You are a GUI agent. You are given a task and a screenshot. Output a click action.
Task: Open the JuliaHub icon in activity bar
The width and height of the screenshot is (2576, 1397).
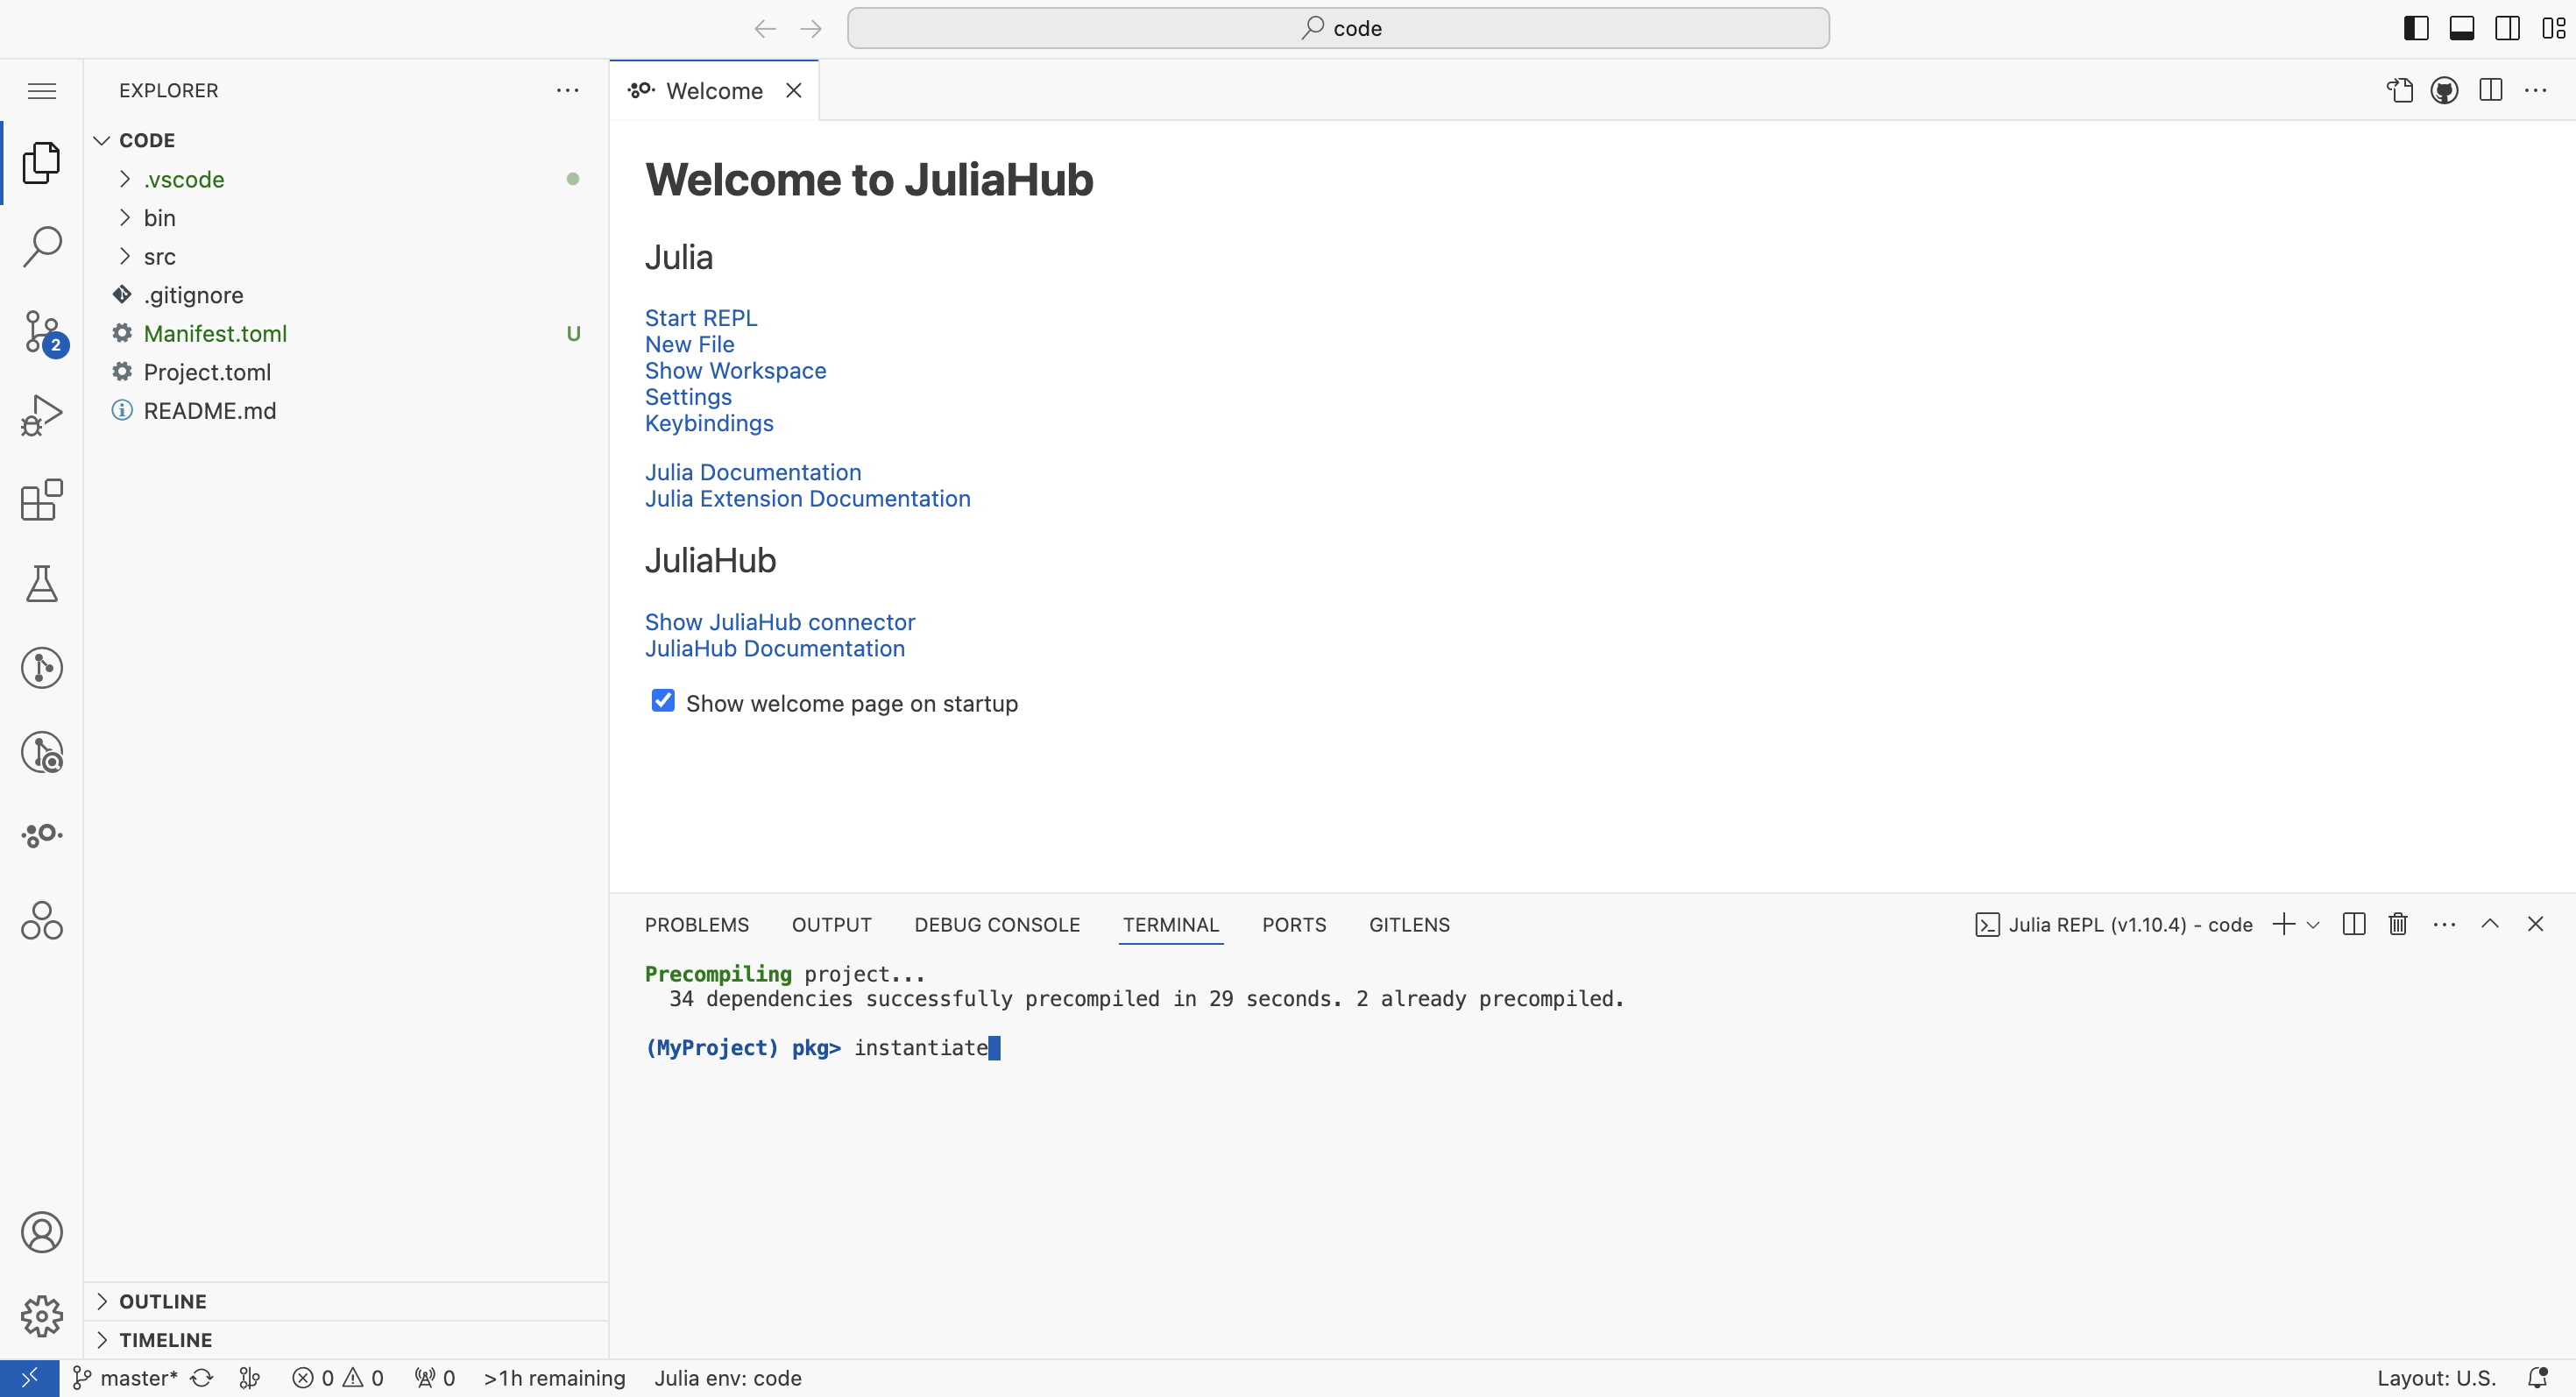(x=41, y=834)
